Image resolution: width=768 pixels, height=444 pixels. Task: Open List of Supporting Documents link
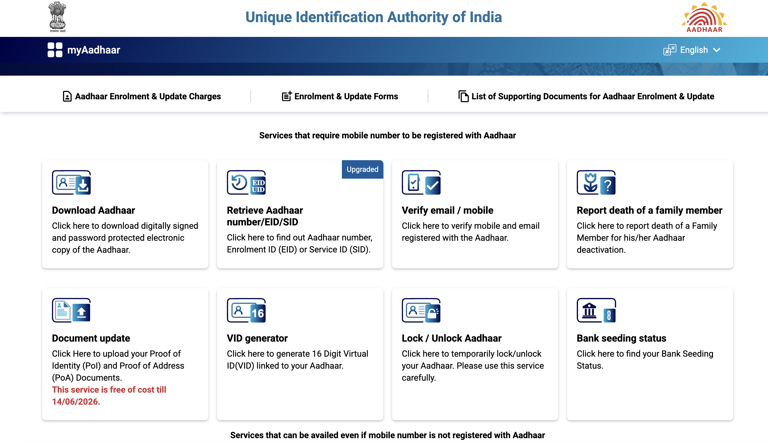coord(593,97)
